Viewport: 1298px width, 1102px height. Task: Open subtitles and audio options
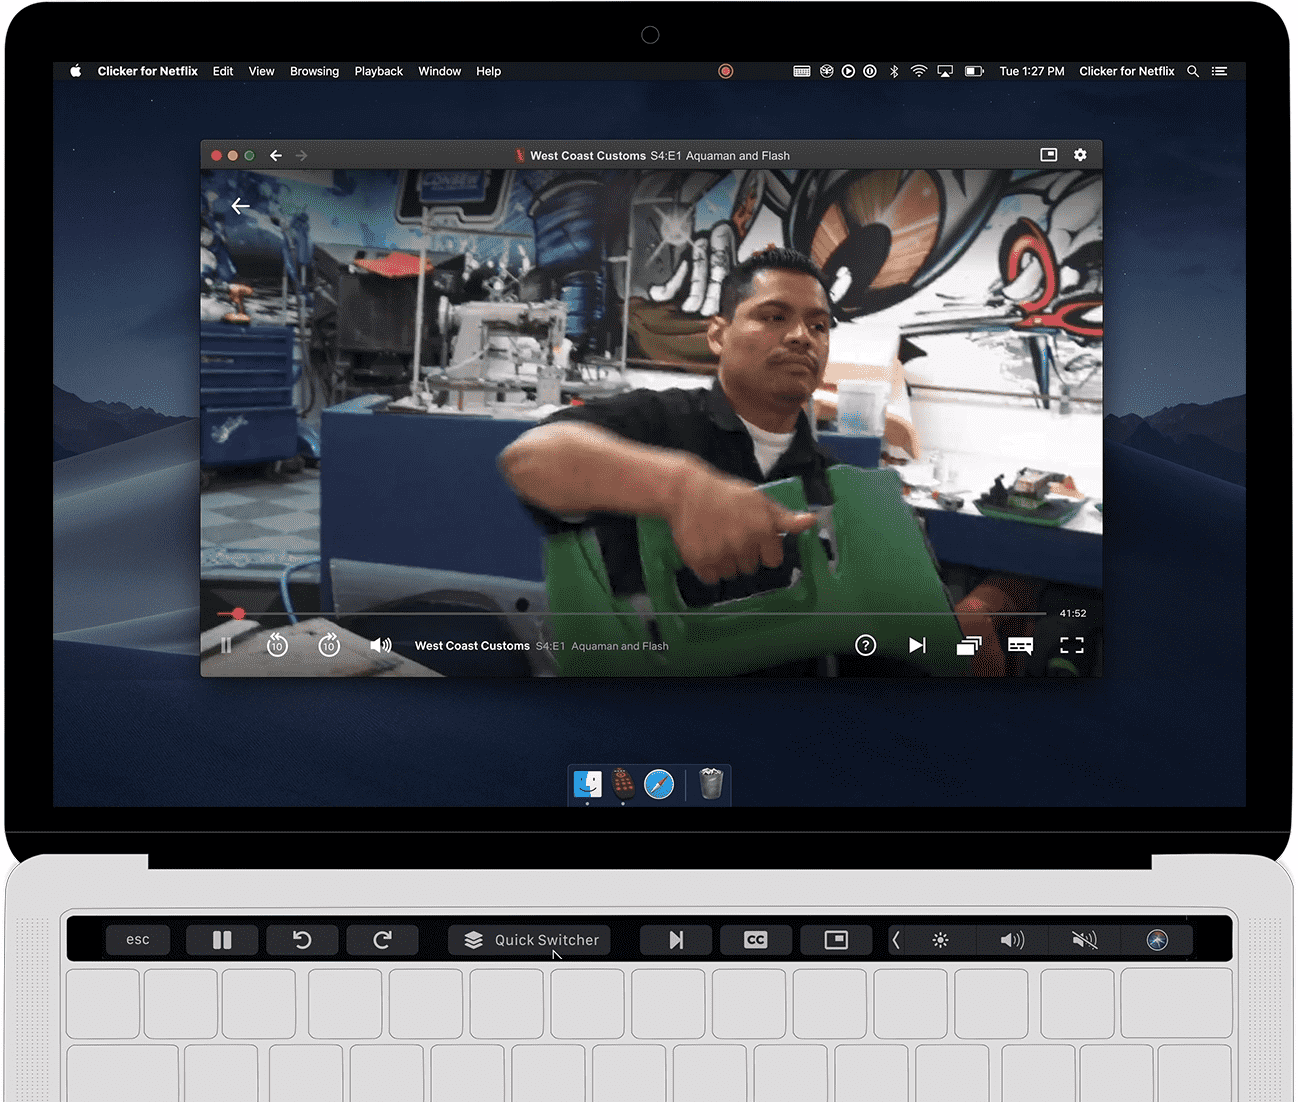1020,645
